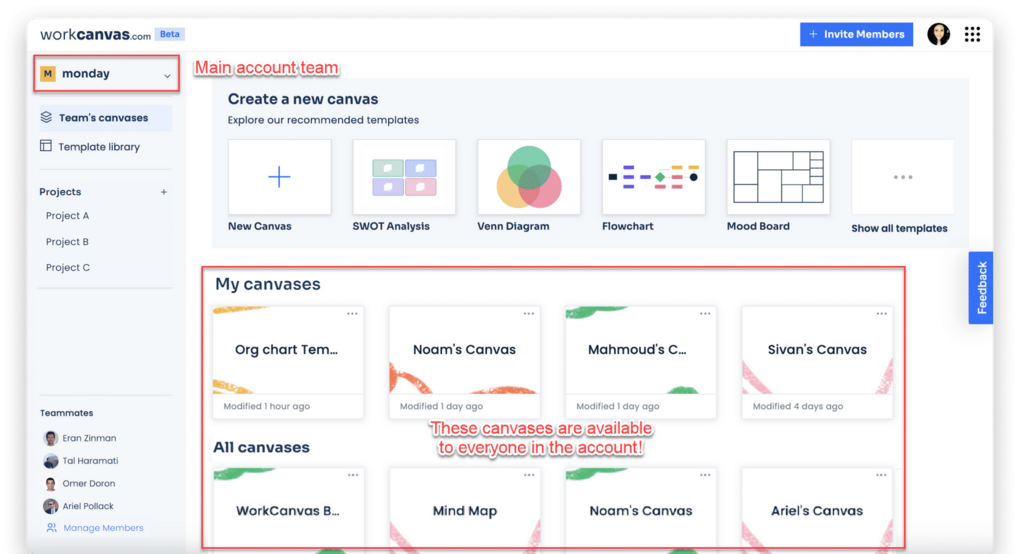Open Project B

pyautogui.click(x=67, y=242)
